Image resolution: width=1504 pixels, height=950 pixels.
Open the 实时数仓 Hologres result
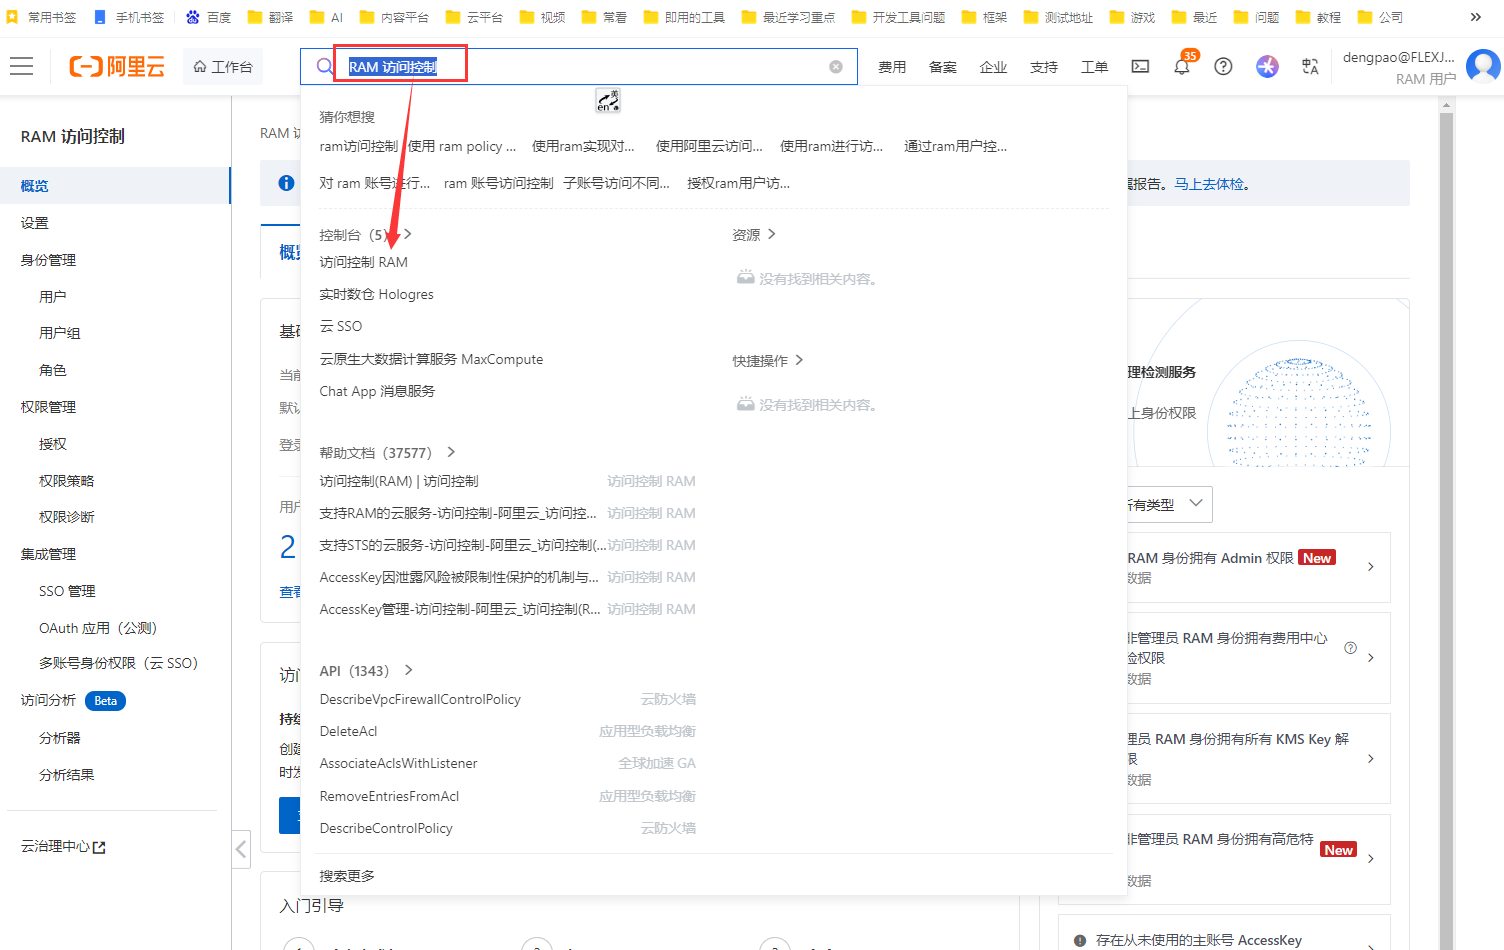(x=377, y=294)
